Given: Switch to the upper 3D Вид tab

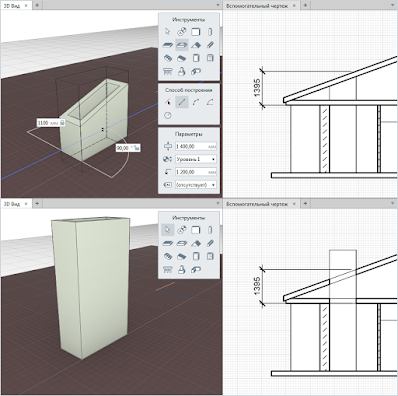Looking at the screenshot, I should 12,6.
